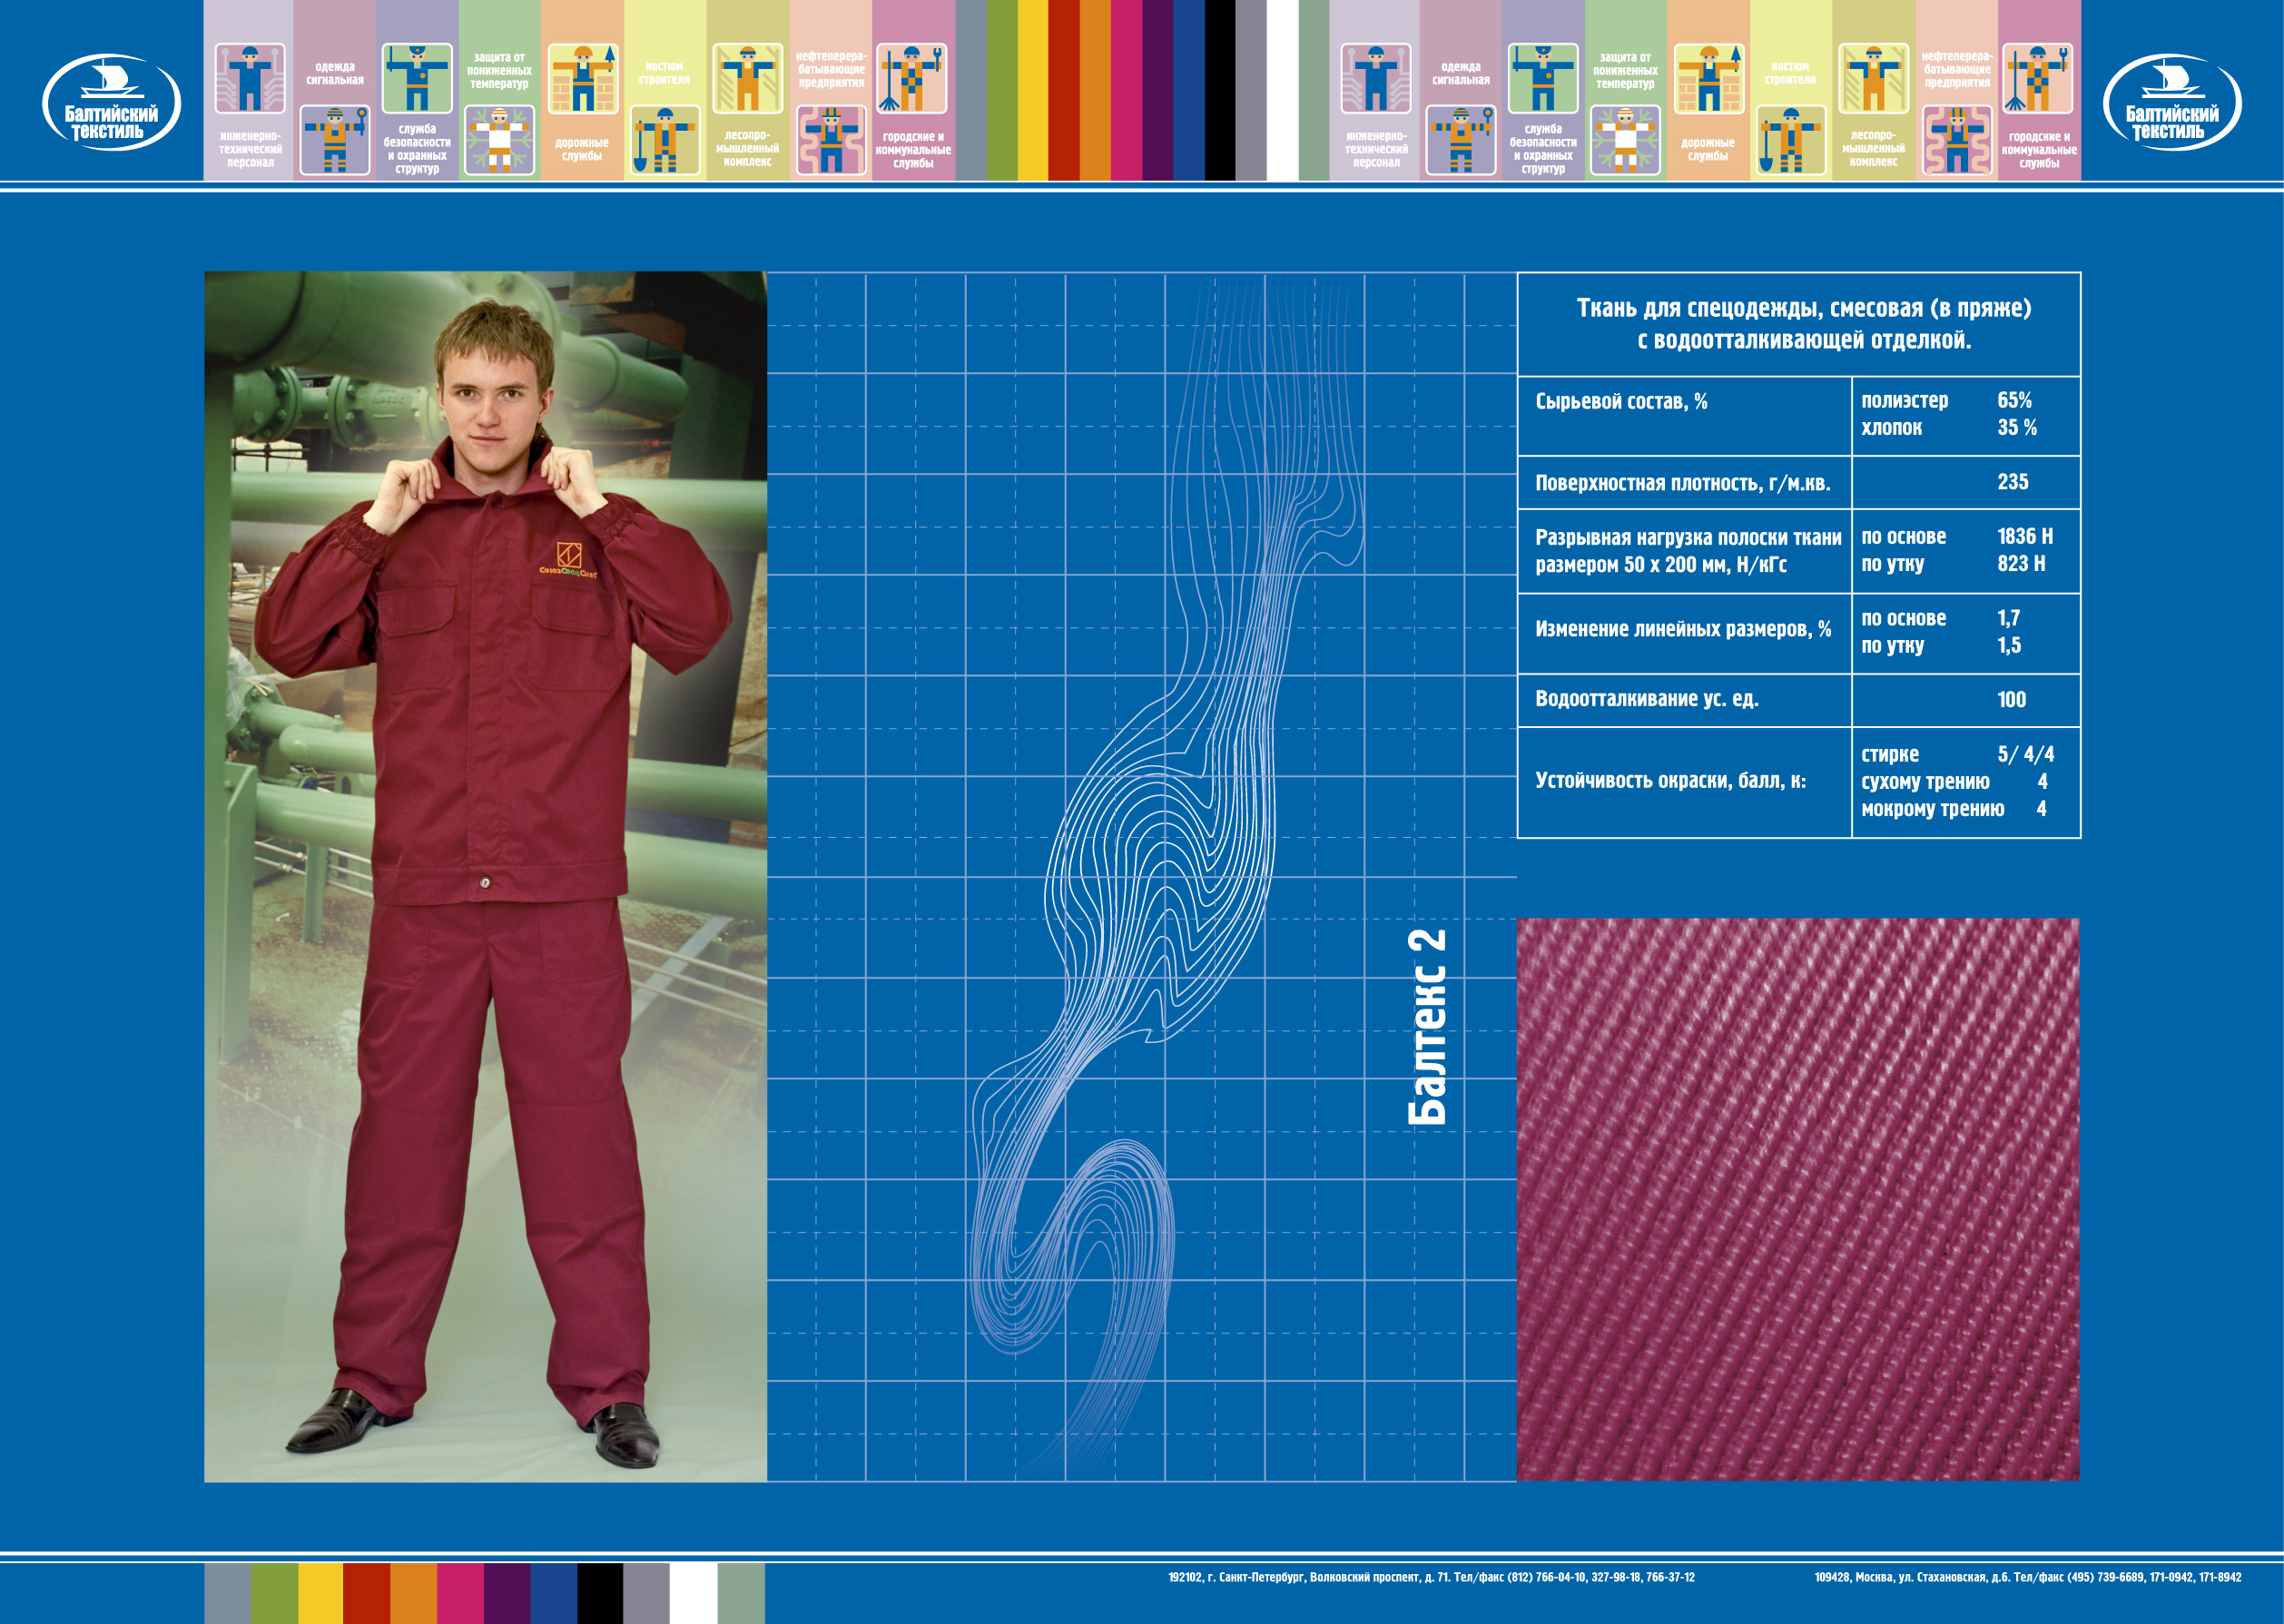
Task: Pick the yellow swatch in bottom color bar
Action: 320,1593
